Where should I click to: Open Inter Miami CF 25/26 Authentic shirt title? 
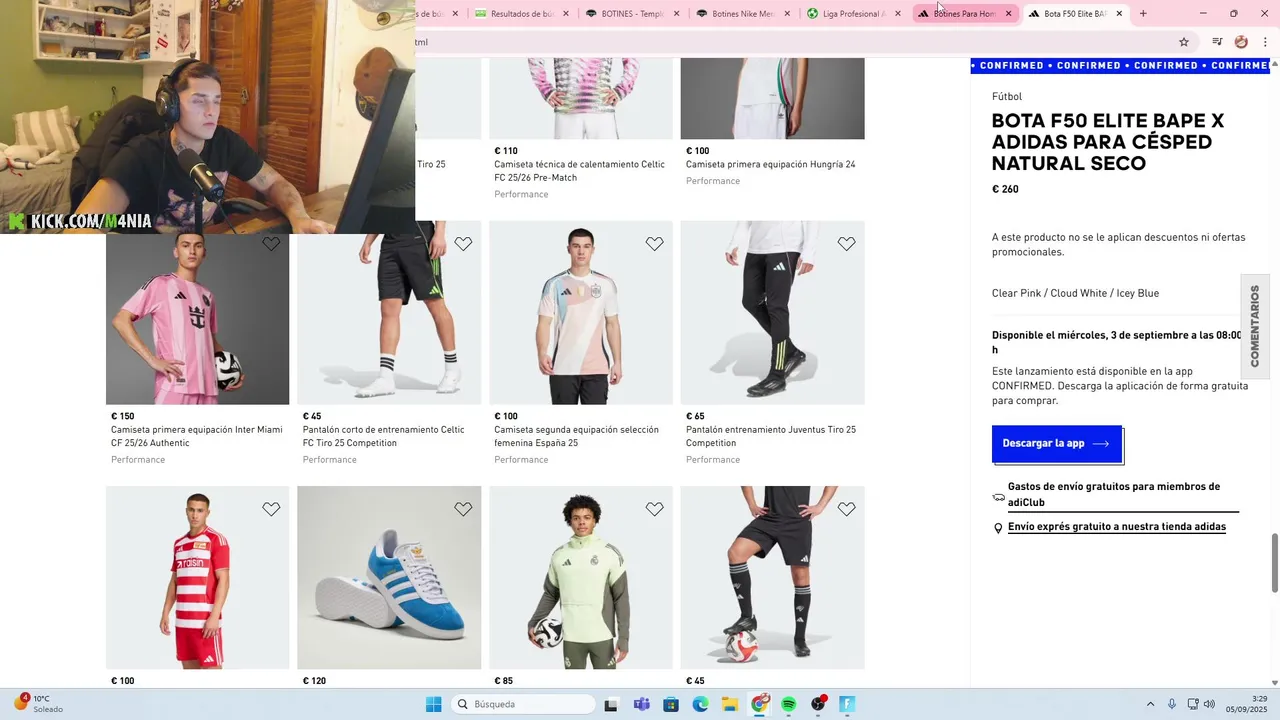click(197, 436)
